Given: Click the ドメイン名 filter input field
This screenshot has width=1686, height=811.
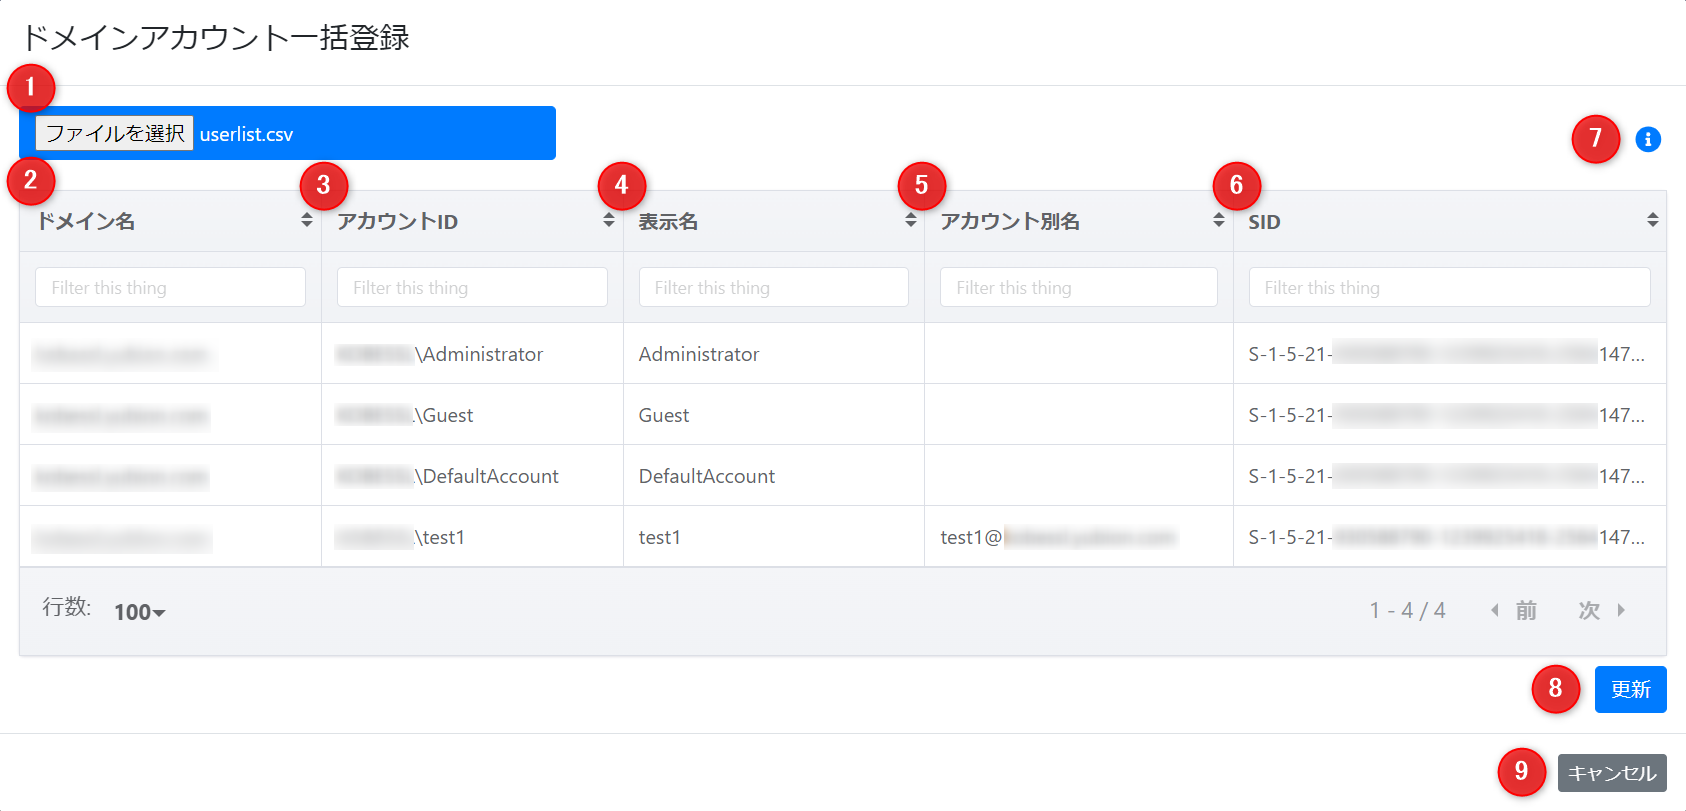Looking at the screenshot, I should pyautogui.click(x=171, y=287).
